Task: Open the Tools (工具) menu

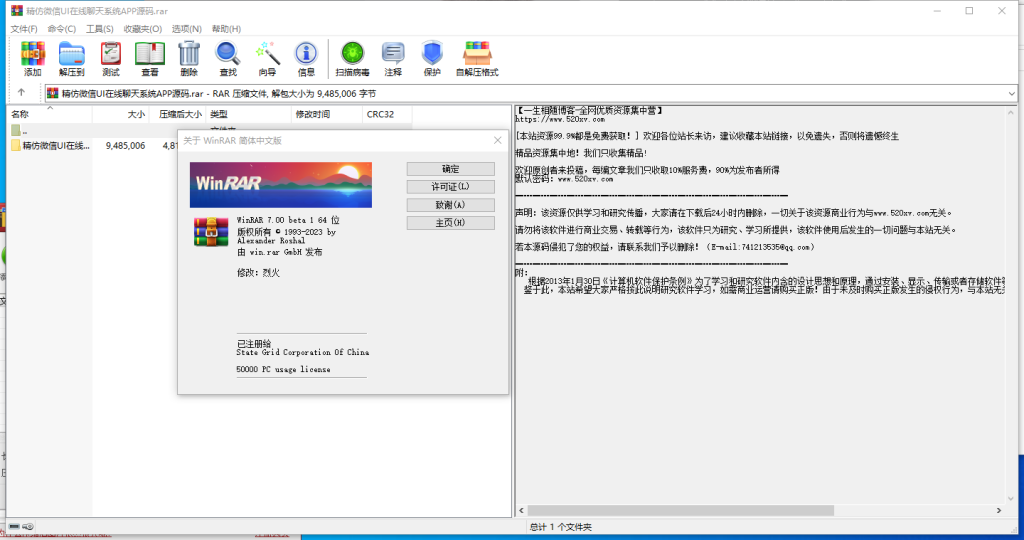Action: coord(100,29)
